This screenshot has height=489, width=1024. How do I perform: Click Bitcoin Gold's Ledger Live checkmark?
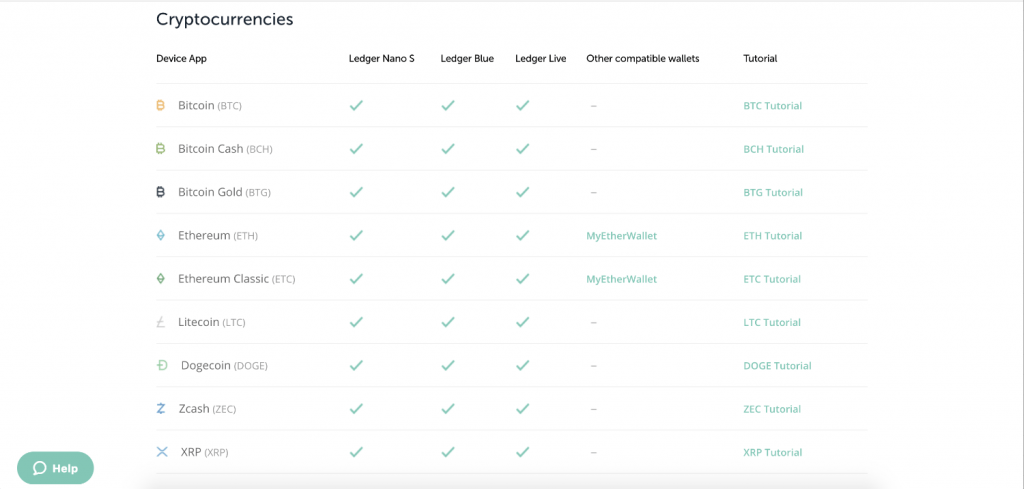click(522, 192)
